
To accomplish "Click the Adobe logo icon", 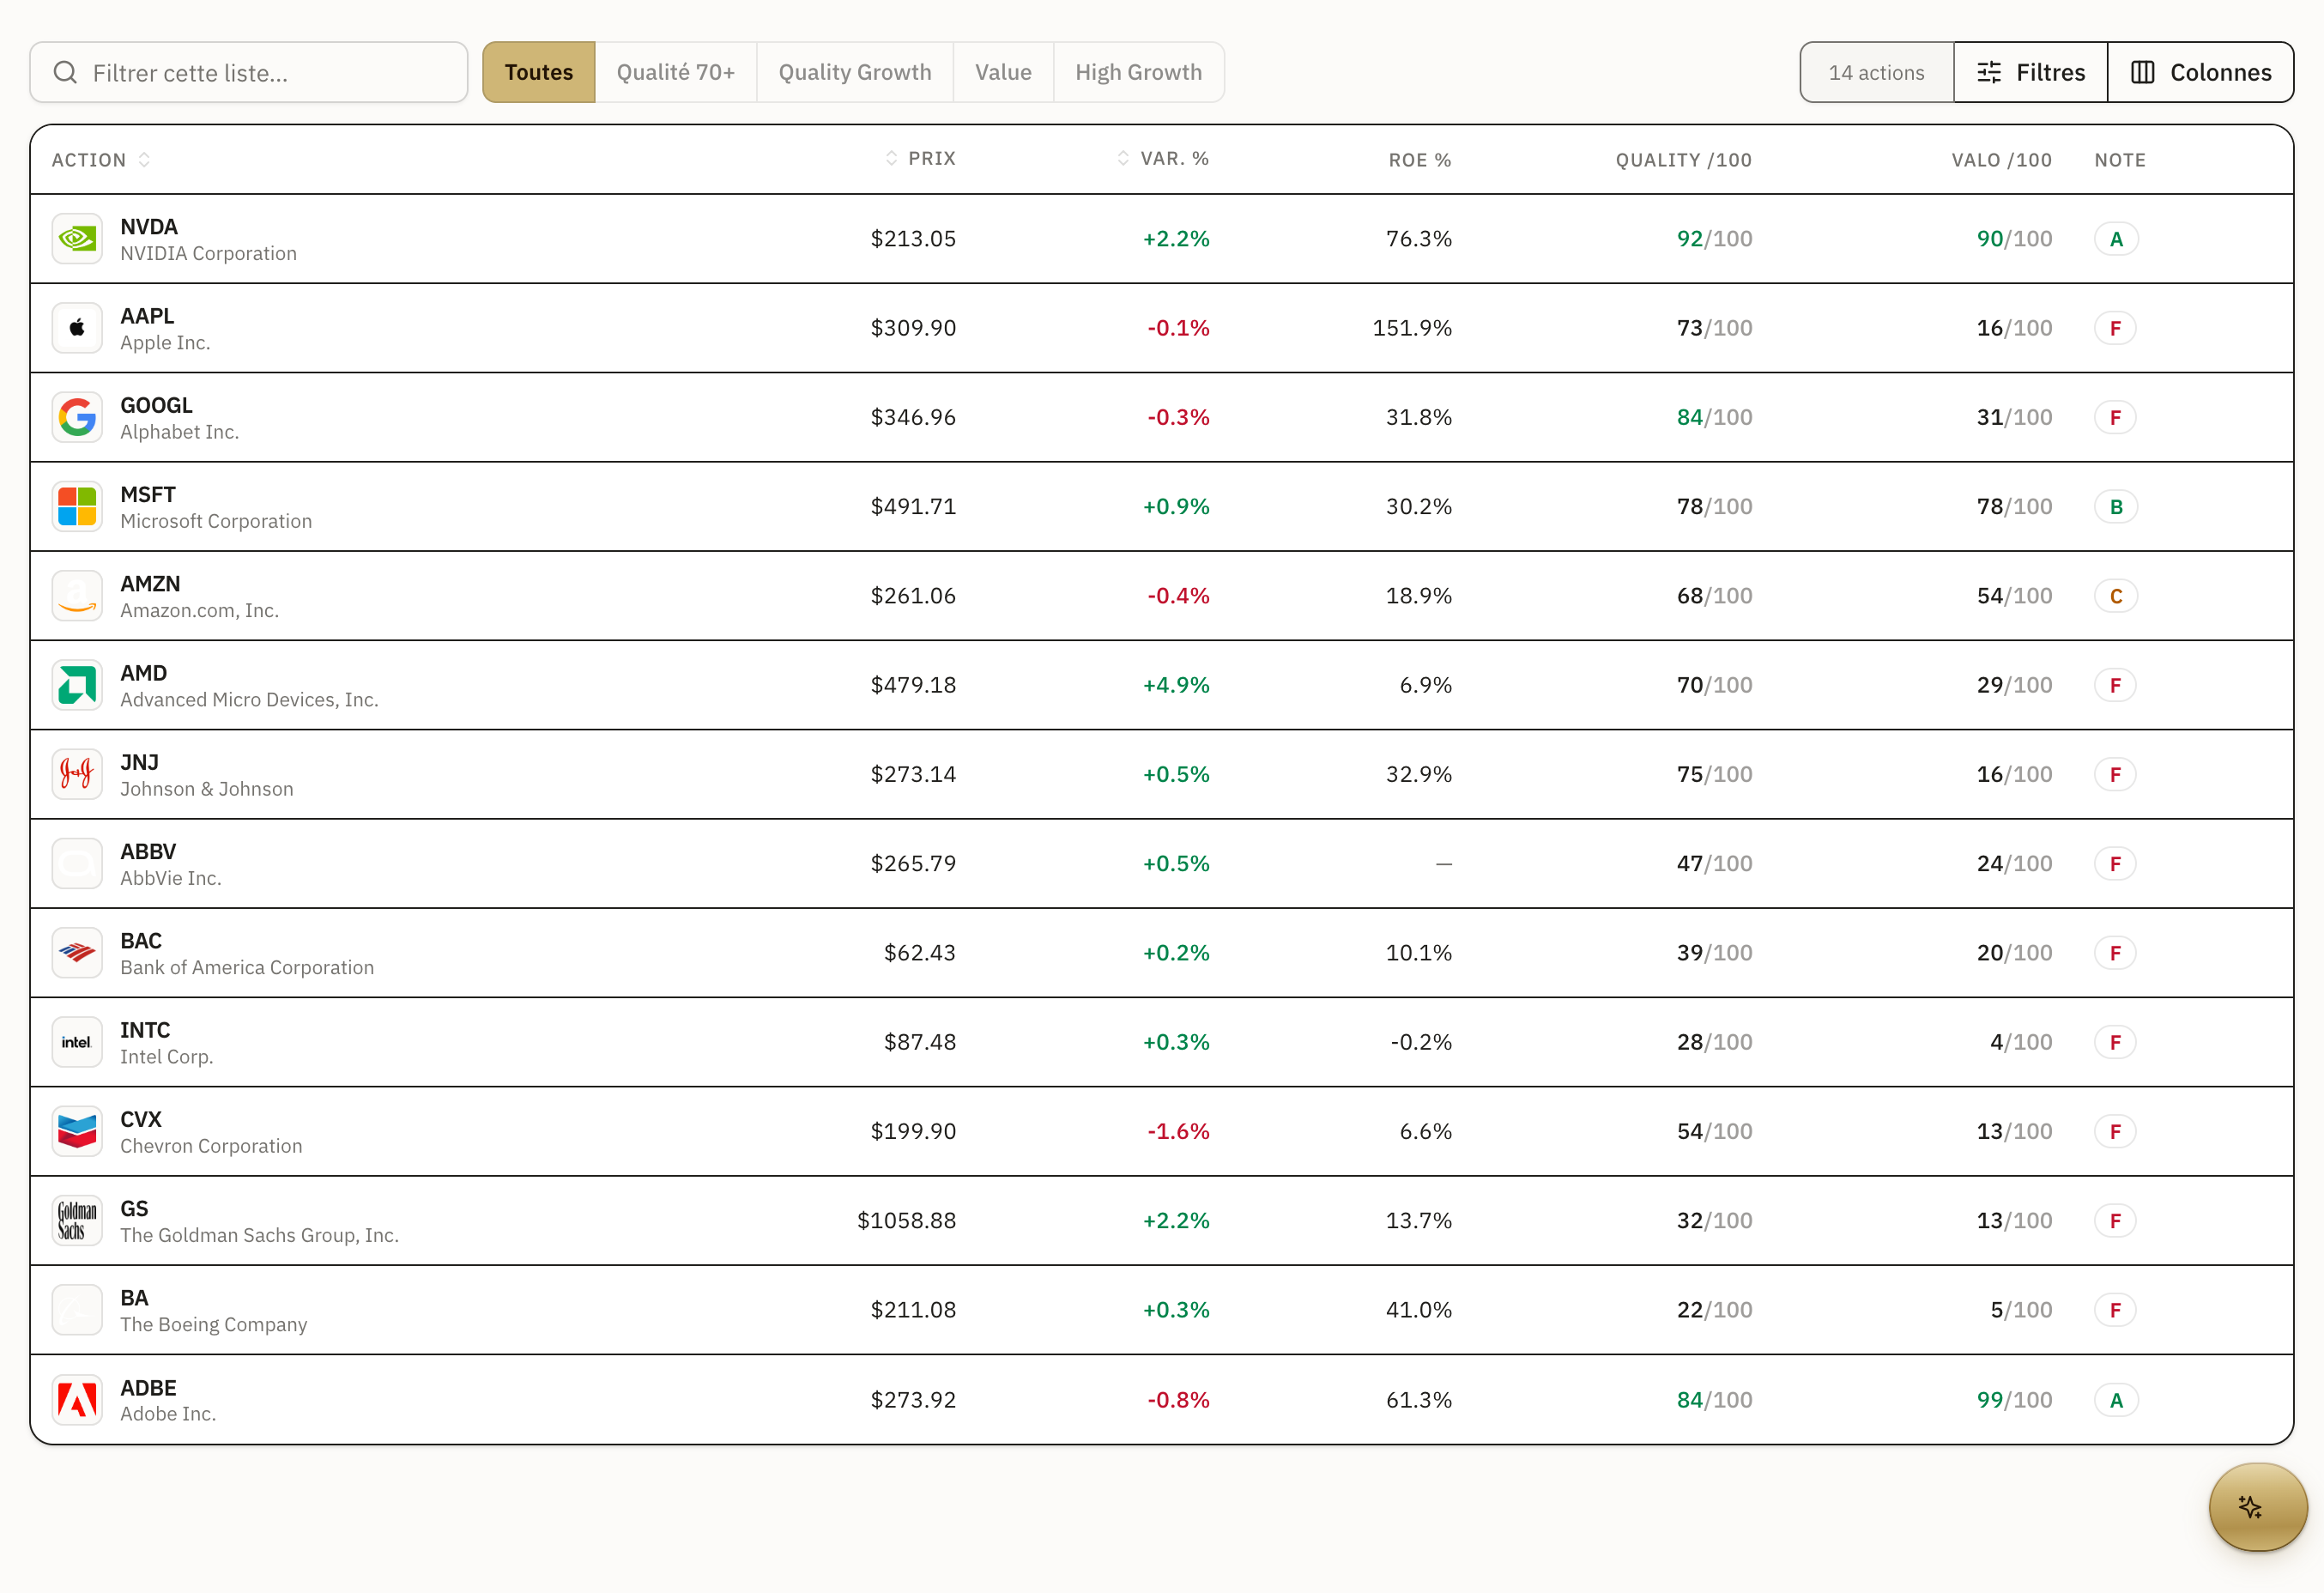I will 77,1399.
